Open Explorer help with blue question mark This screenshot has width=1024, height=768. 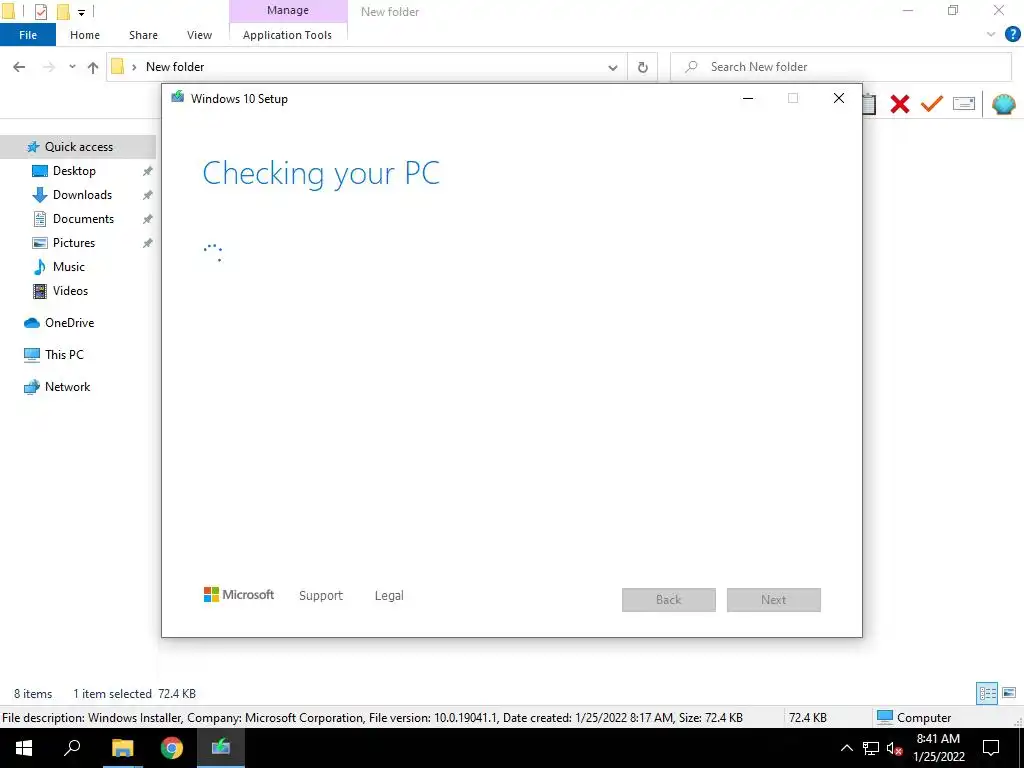tap(1012, 35)
